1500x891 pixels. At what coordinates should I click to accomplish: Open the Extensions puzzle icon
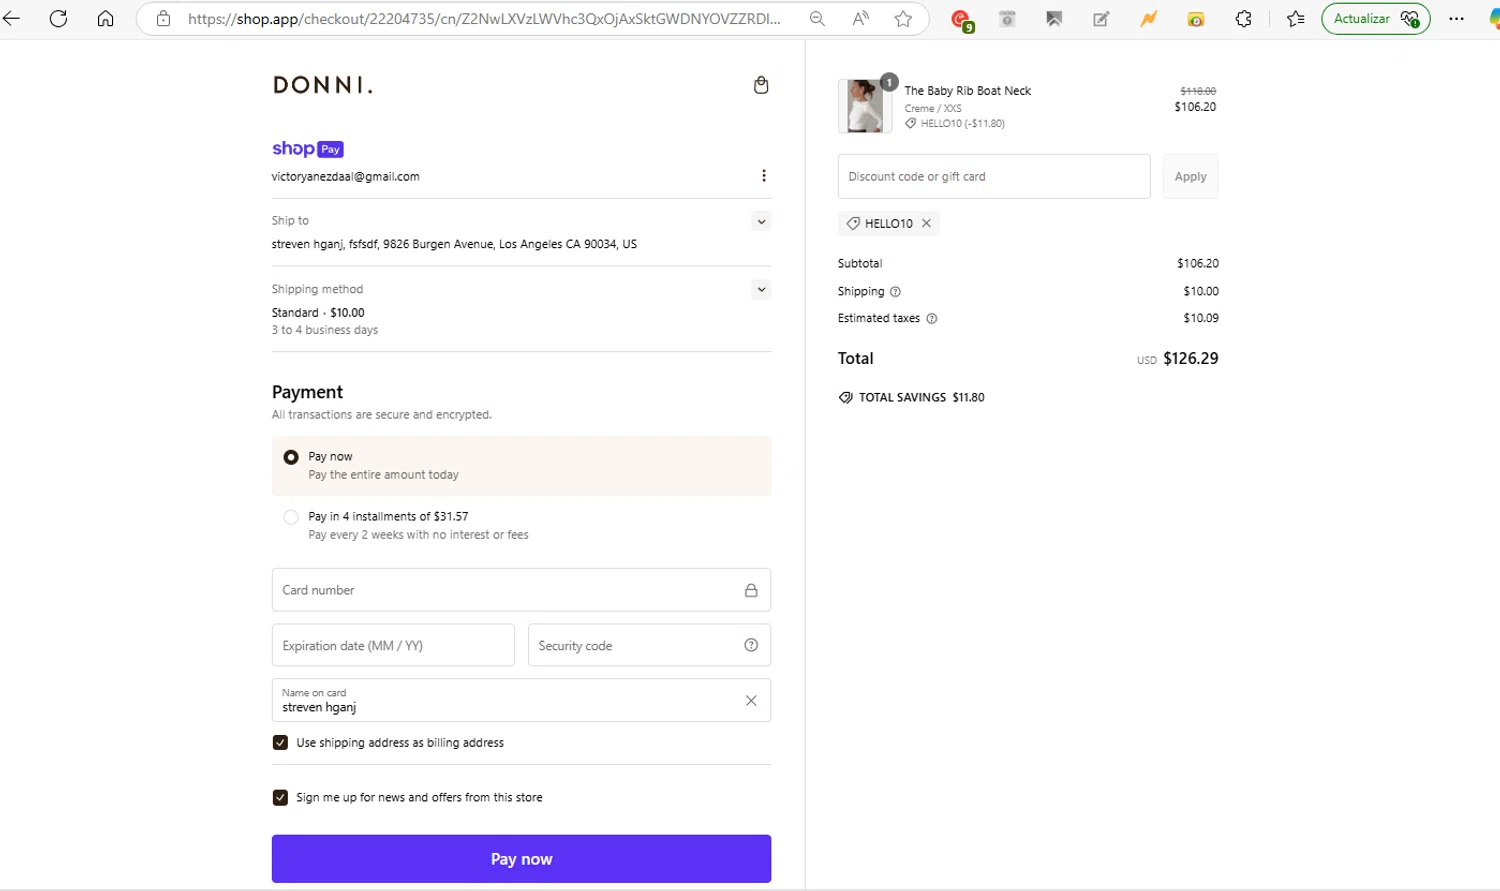pos(1243,19)
